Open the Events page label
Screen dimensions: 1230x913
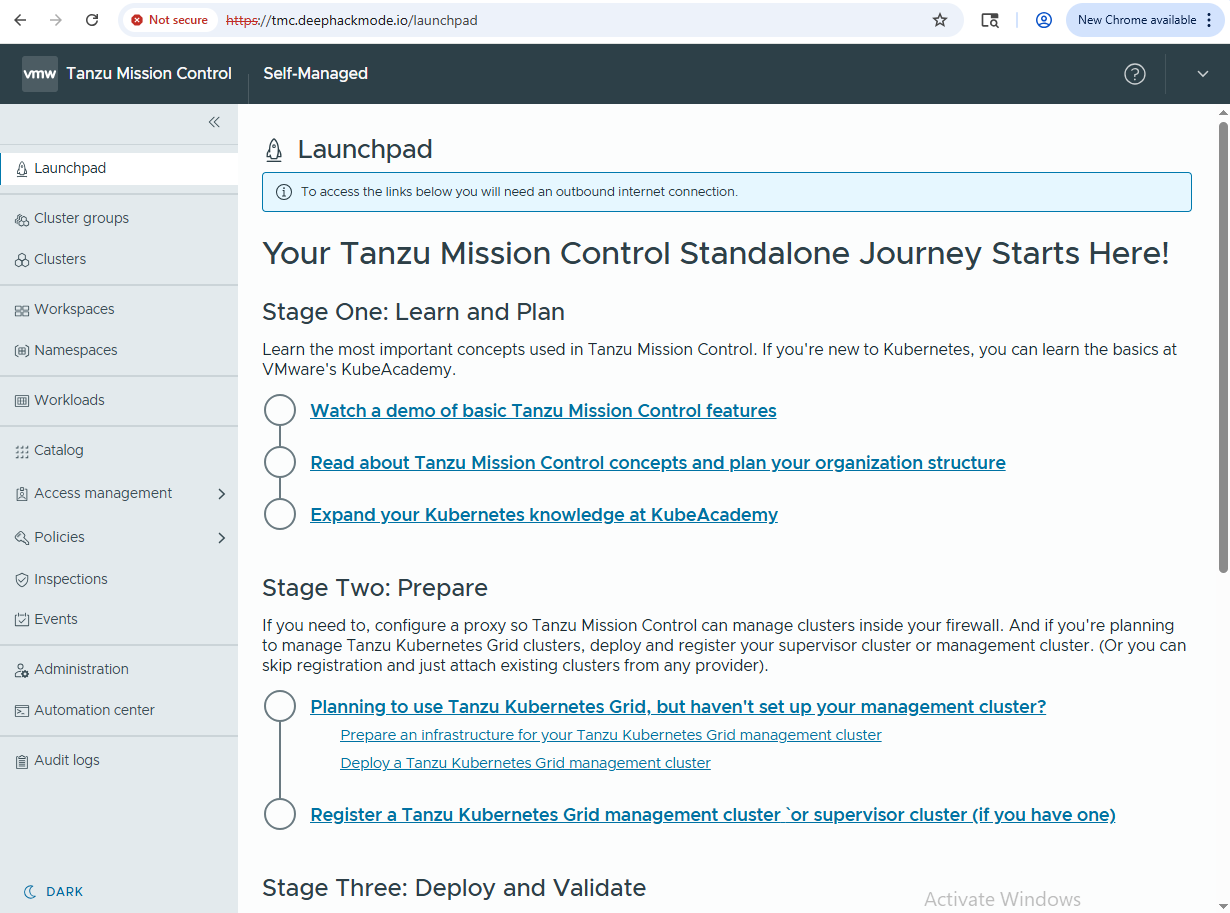click(56, 619)
